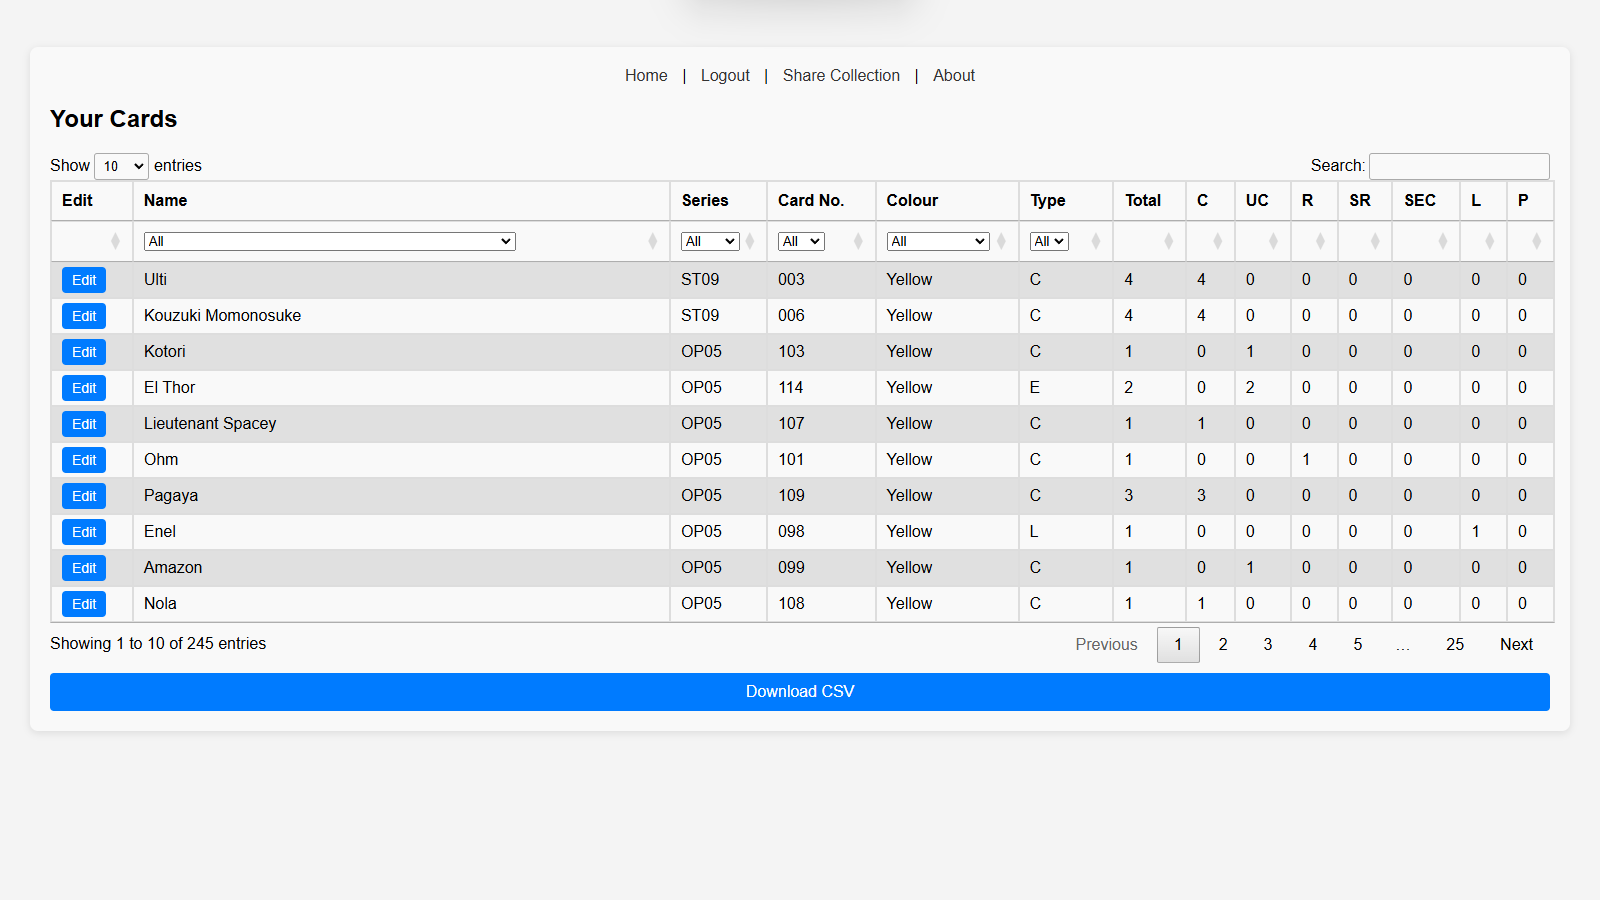This screenshot has height=900, width=1600.
Task: Click the Showing 1 to 10 of 245 entries text
Action: tap(158, 644)
